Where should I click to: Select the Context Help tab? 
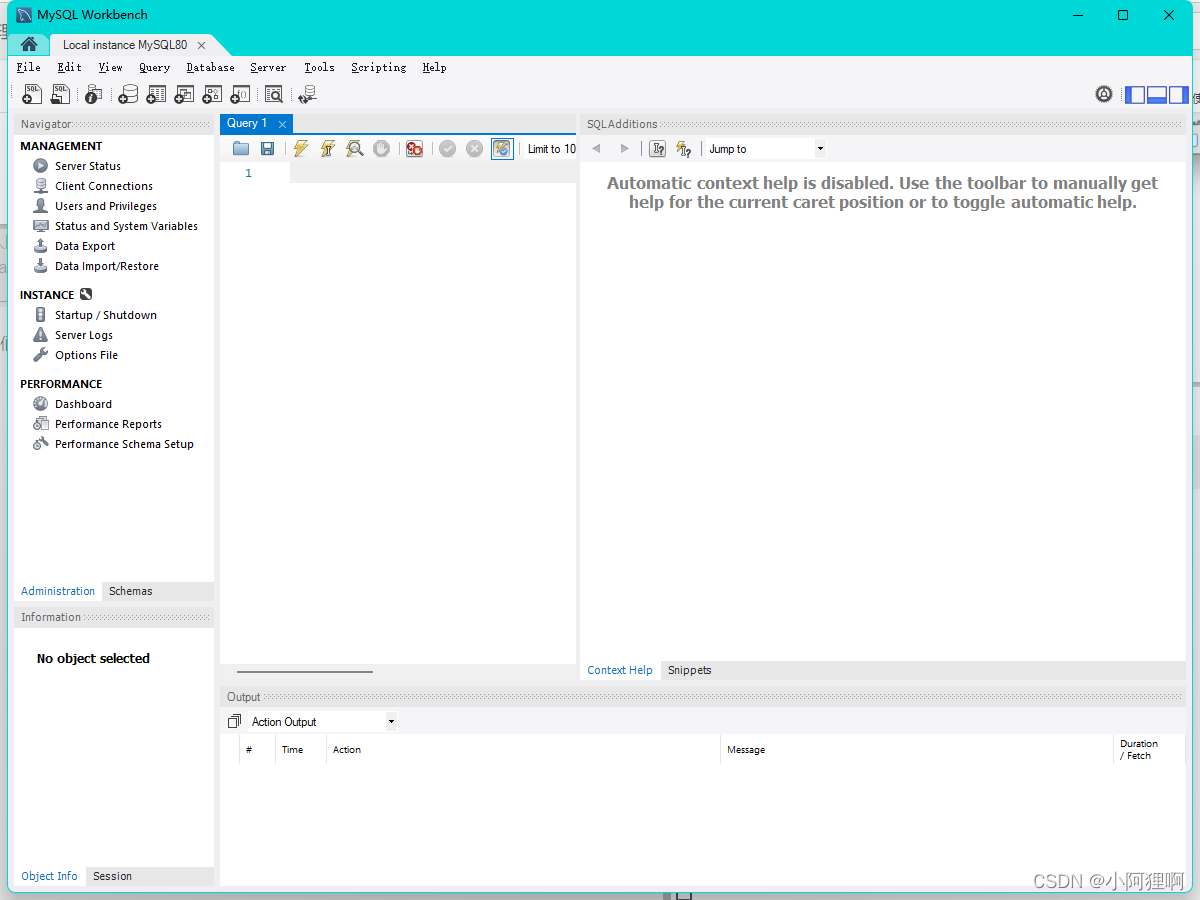click(x=620, y=670)
